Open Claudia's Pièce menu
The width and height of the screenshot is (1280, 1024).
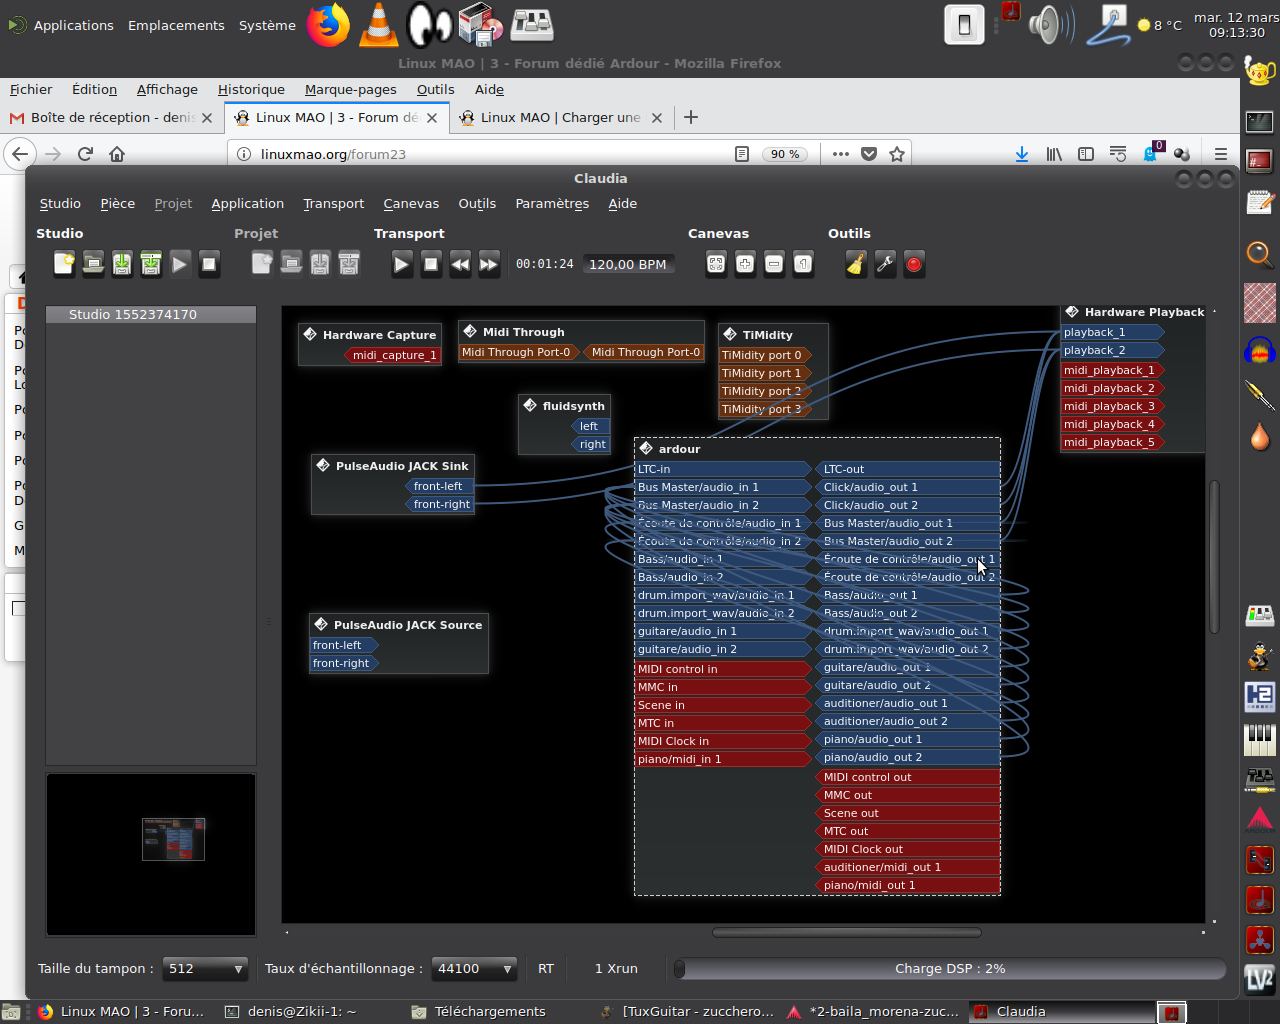118,203
